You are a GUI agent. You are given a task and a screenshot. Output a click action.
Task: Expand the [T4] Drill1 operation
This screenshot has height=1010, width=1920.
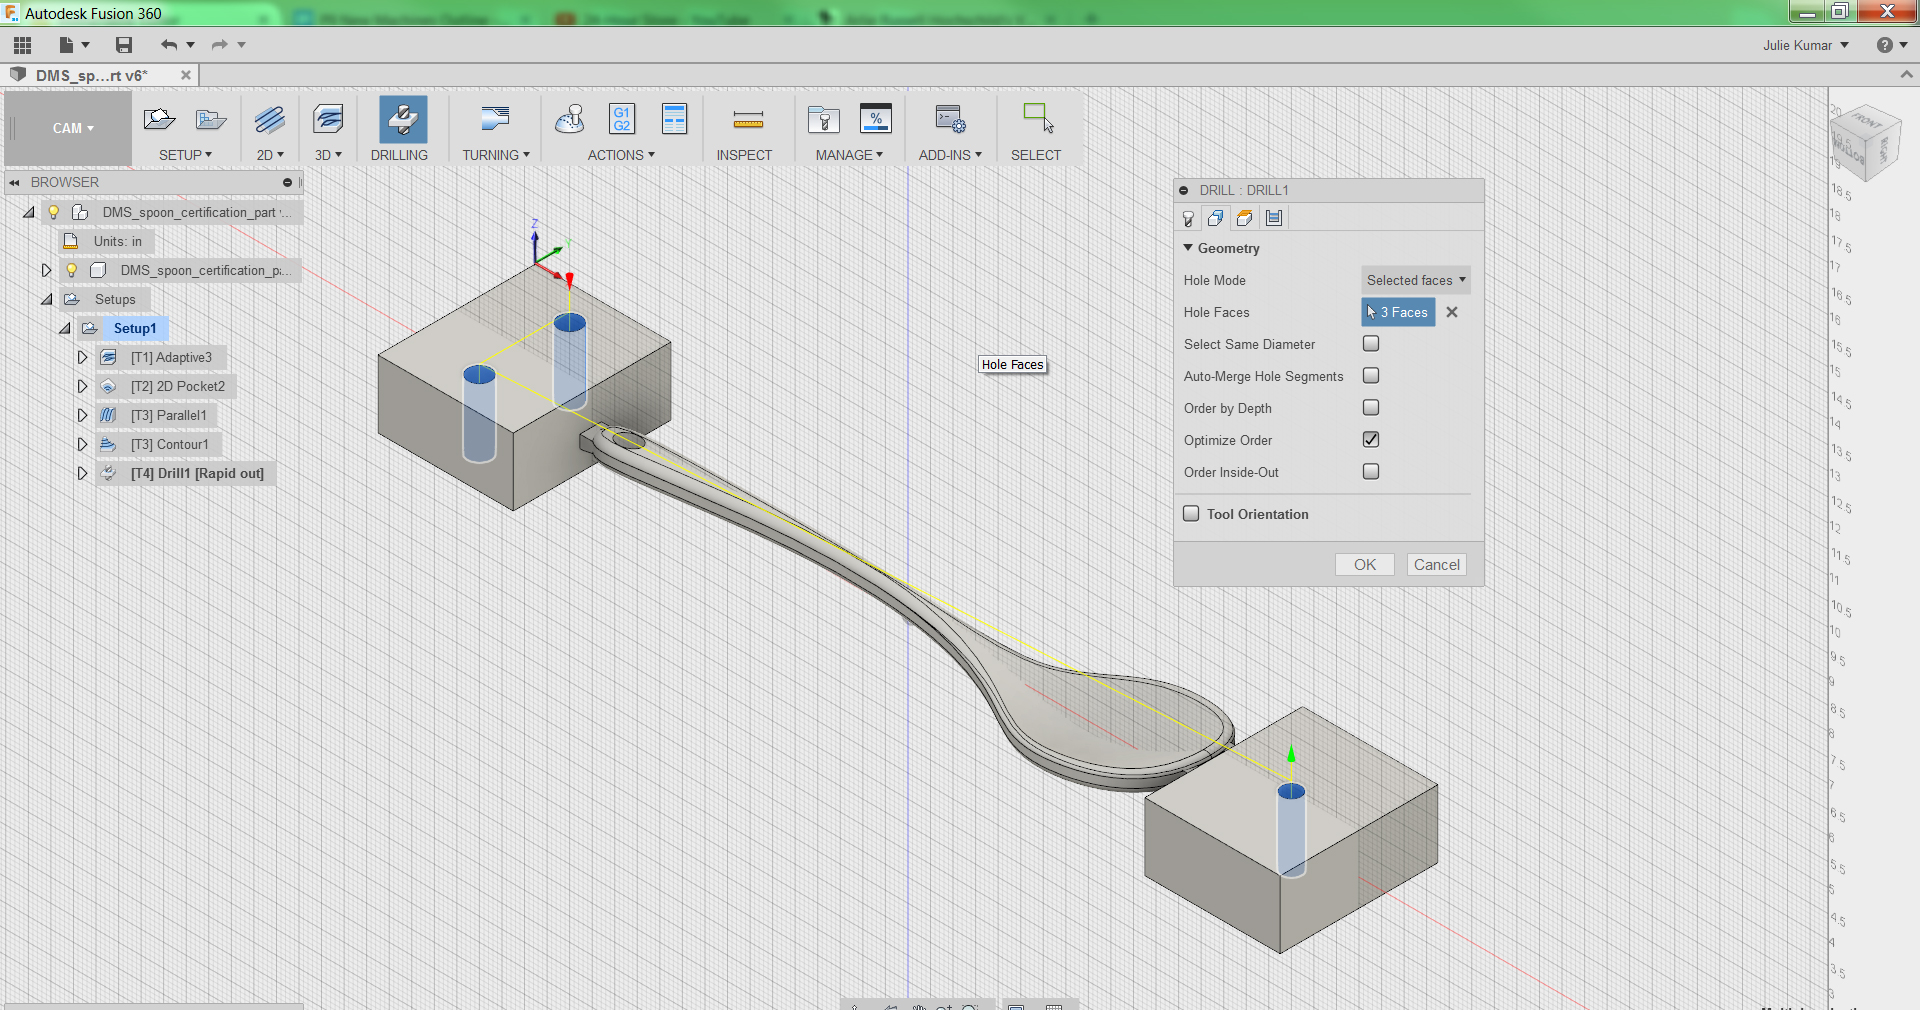point(83,473)
